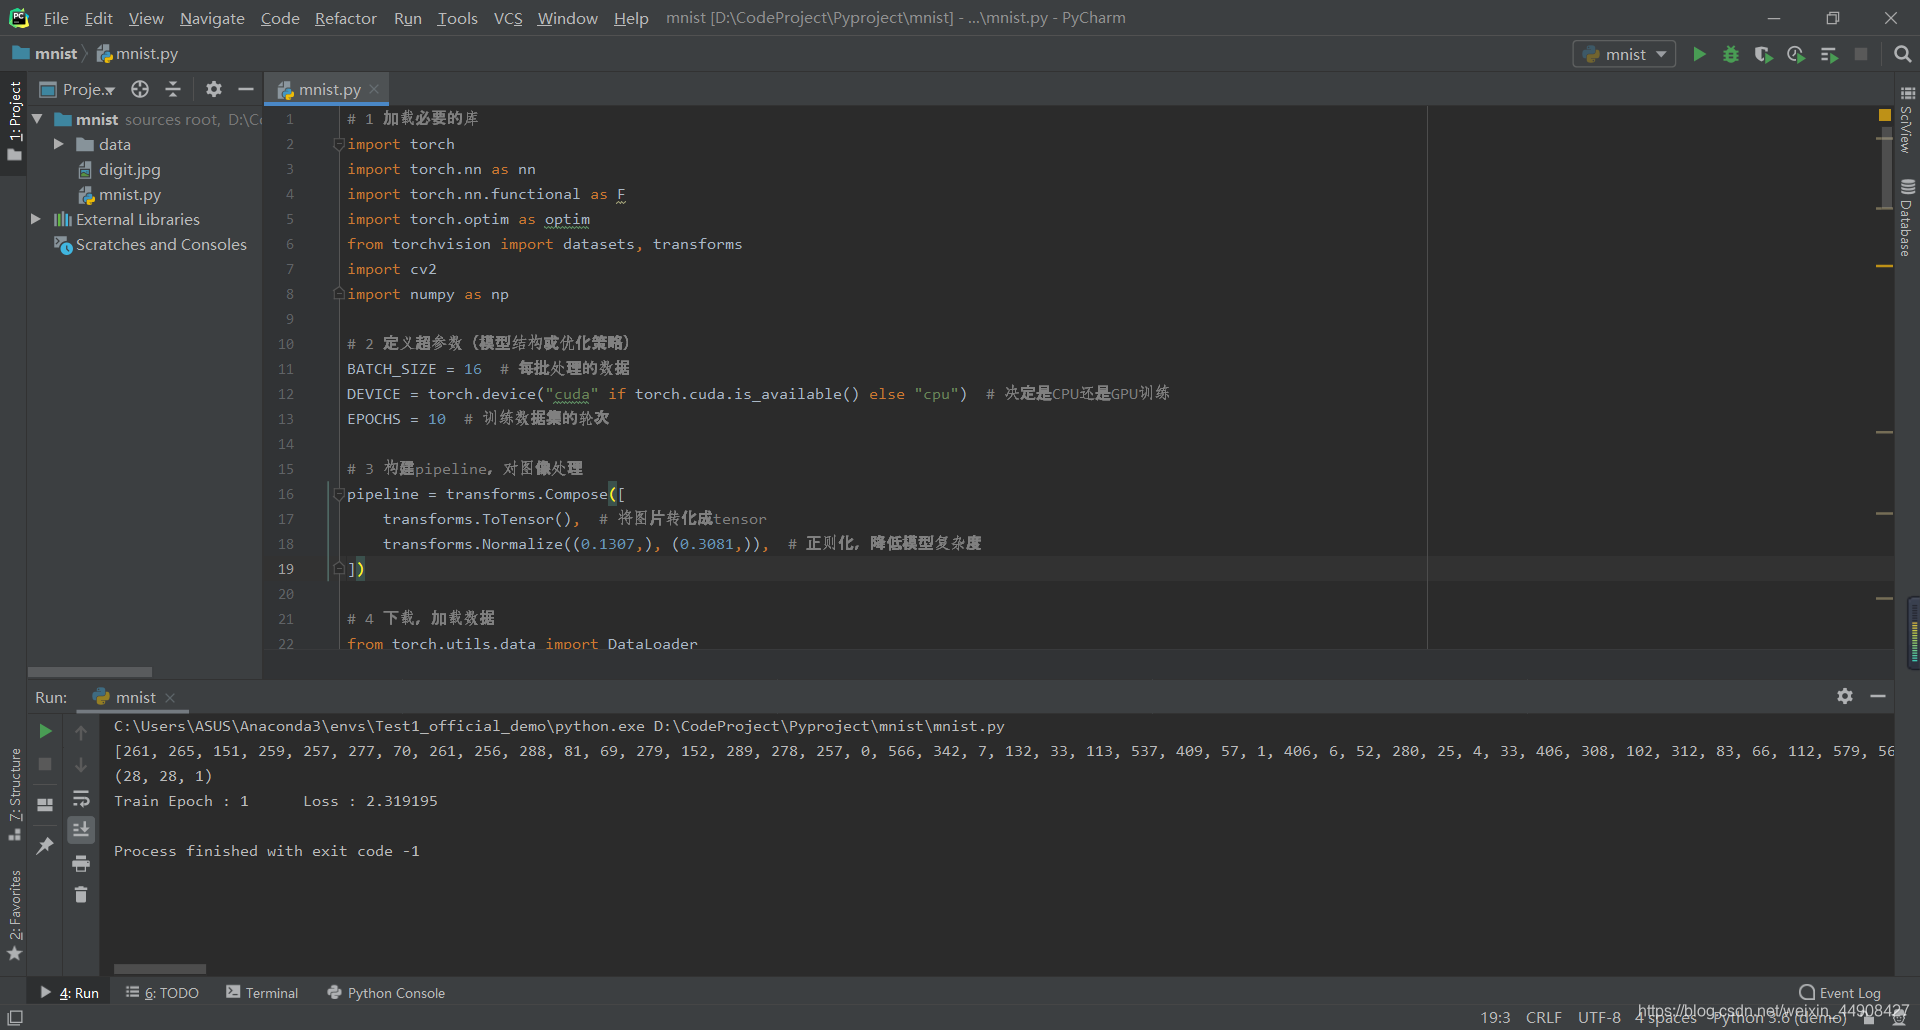Hide the Run tool window
This screenshot has width=1920, height=1030.
[1878, 696]
